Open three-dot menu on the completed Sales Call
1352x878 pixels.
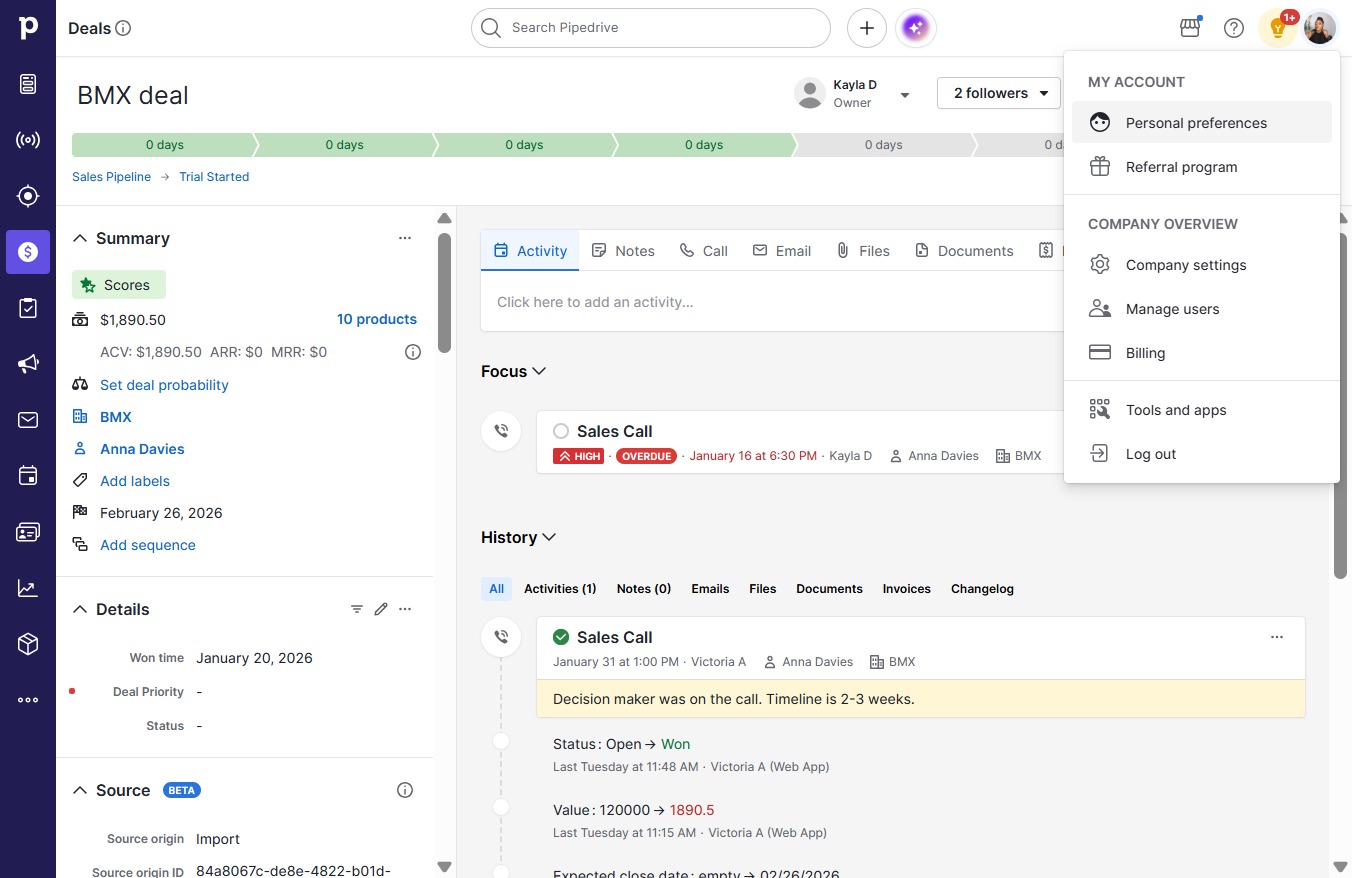[1277, 637]
